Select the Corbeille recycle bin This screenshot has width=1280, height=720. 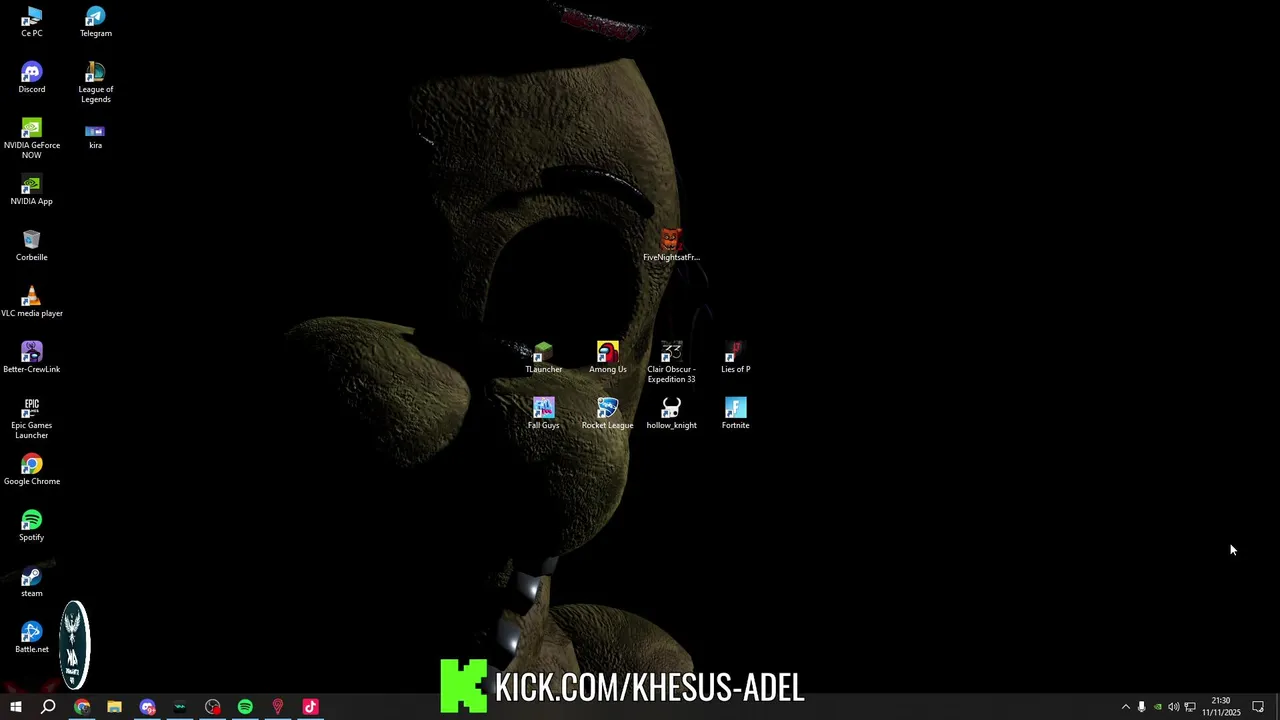click(x=32, y=246)
